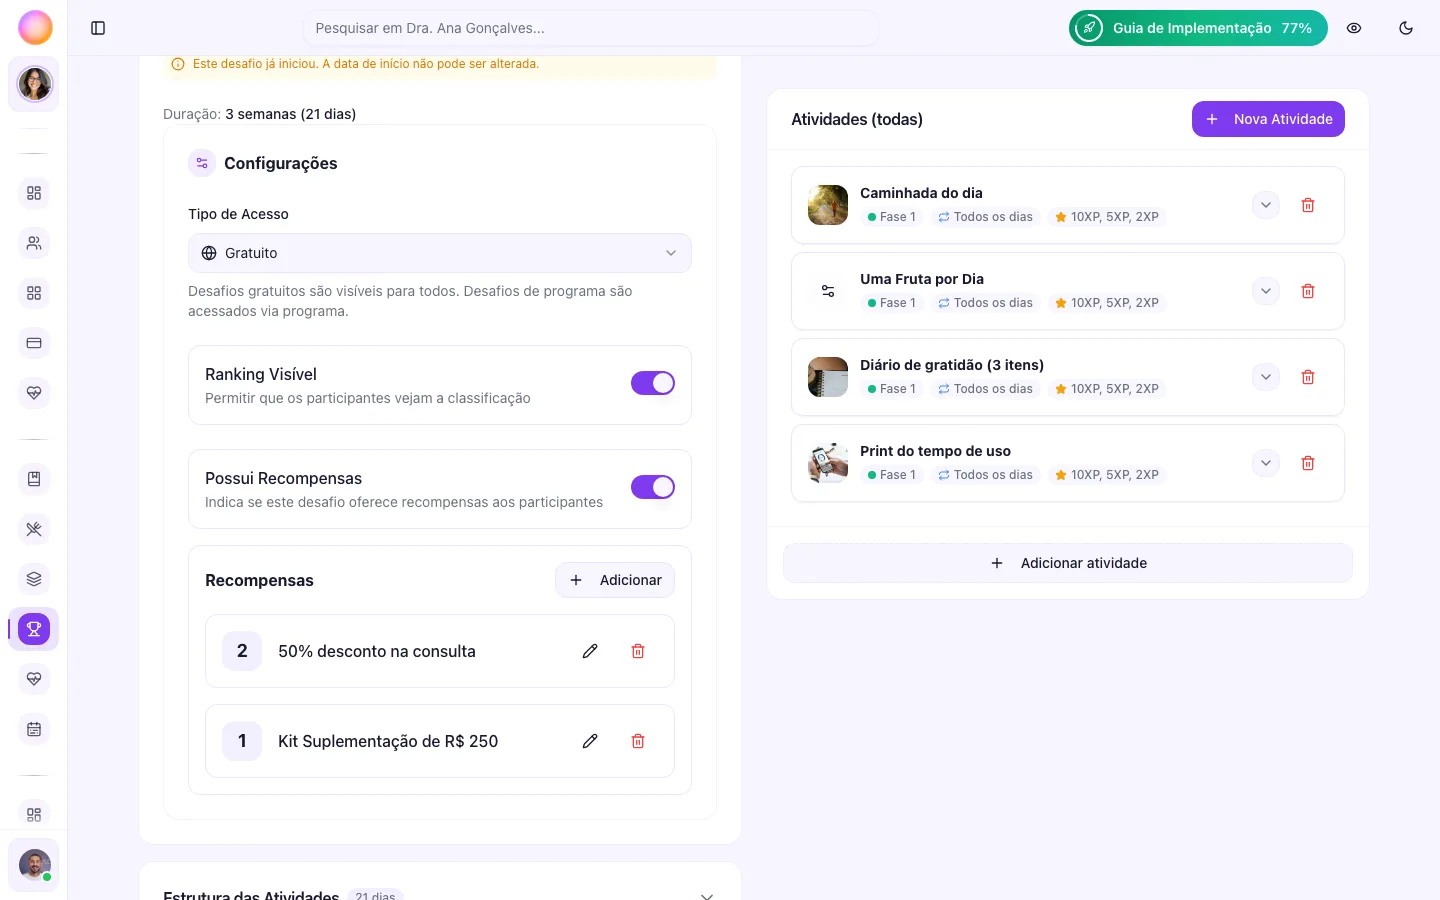The height and width of the screenshot is (900, 1440).
Task: Click the gradient circle logo at top left
Action: 35,28
